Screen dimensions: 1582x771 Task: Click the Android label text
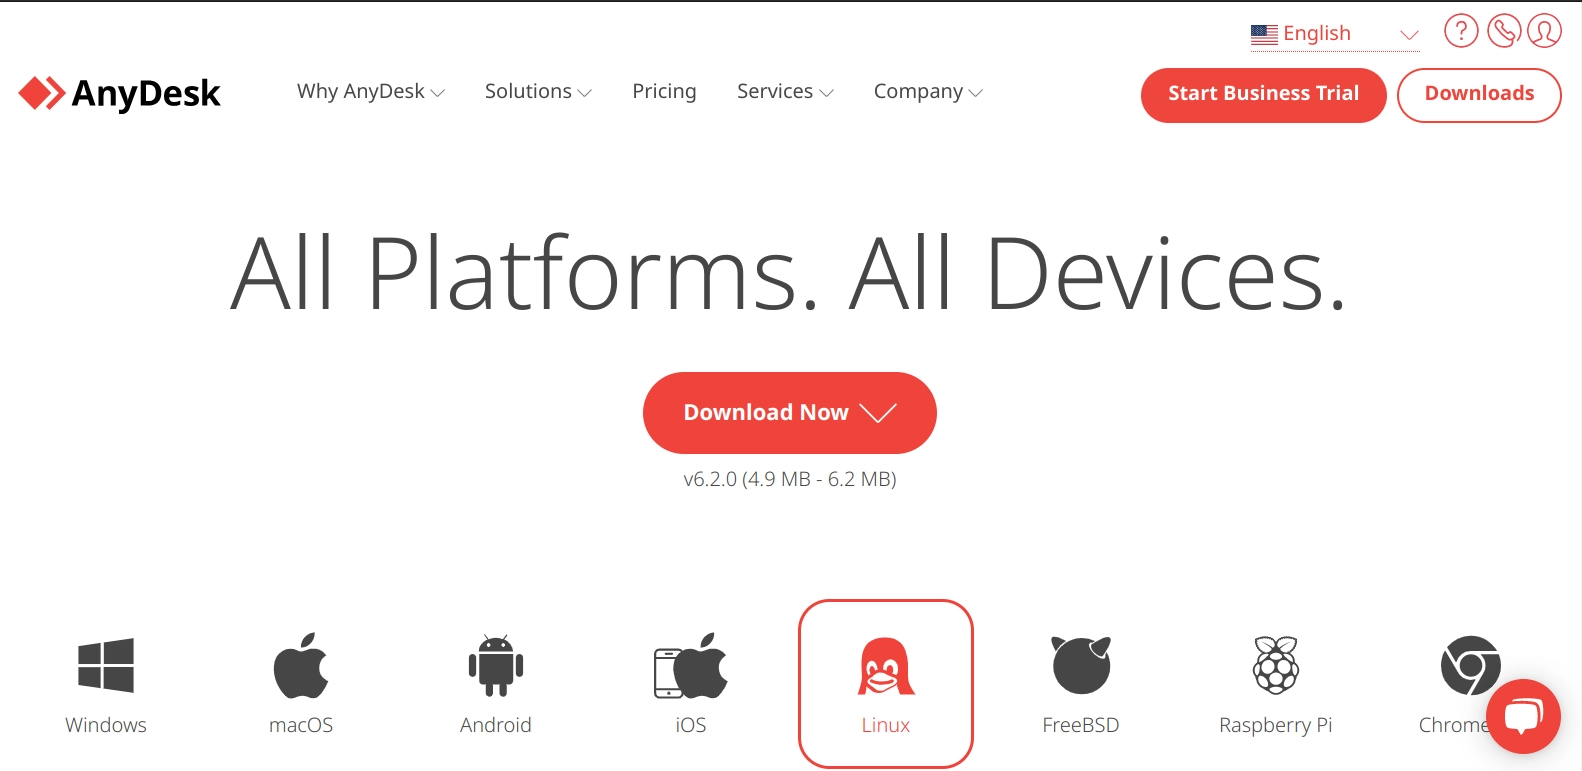pyautogui.click(x=496, y=725)
